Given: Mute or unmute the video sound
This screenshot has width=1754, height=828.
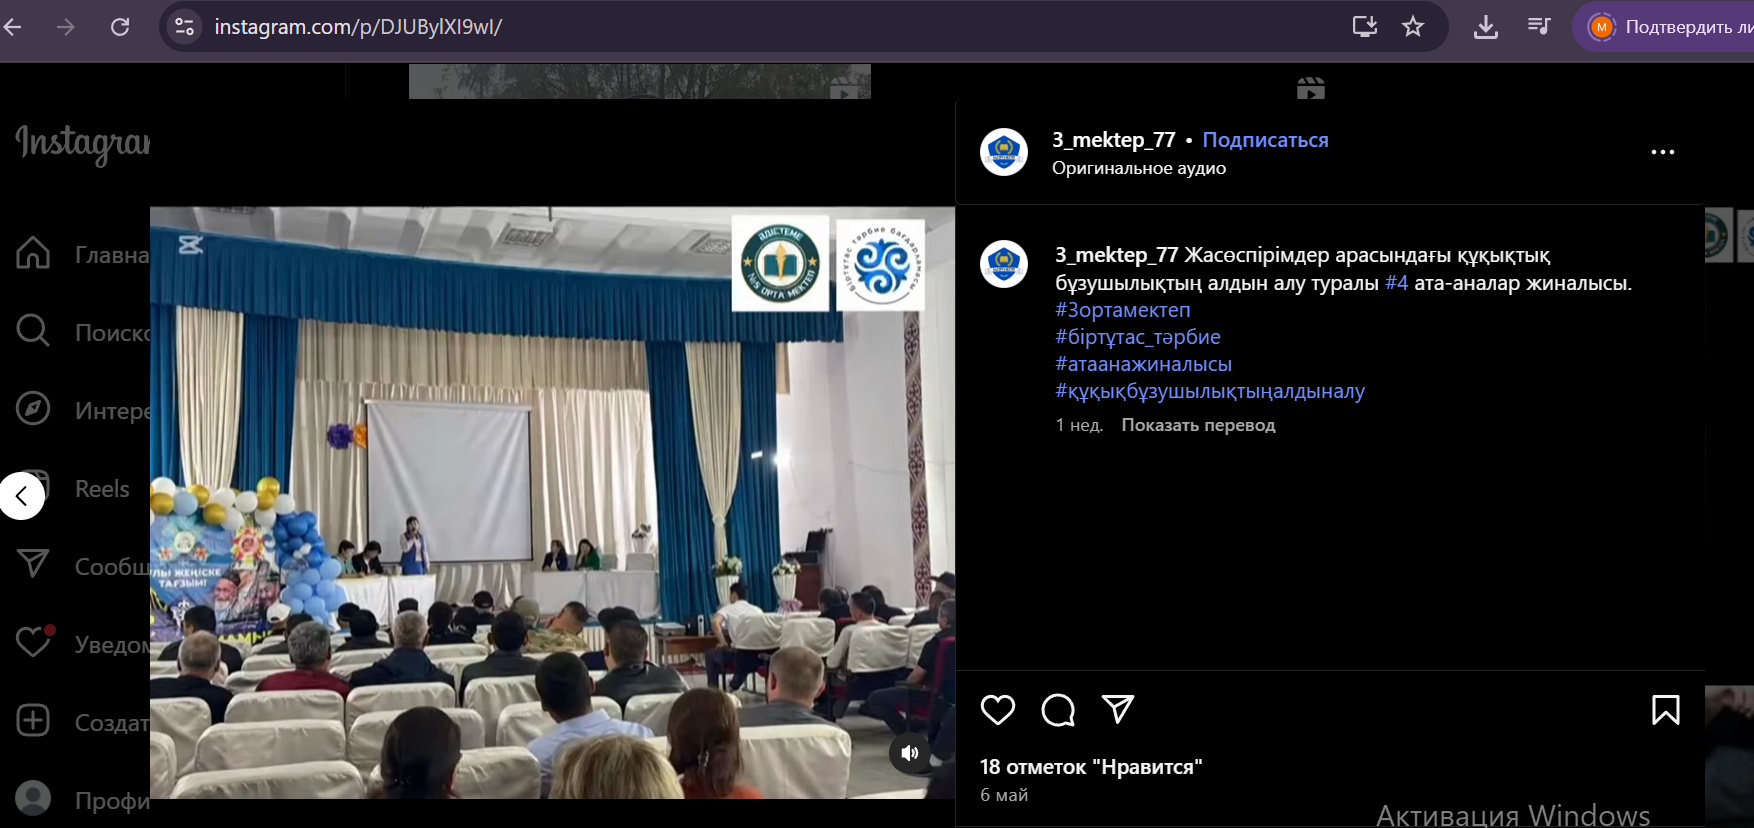Looking at the screenshot, I should point(909,753).
